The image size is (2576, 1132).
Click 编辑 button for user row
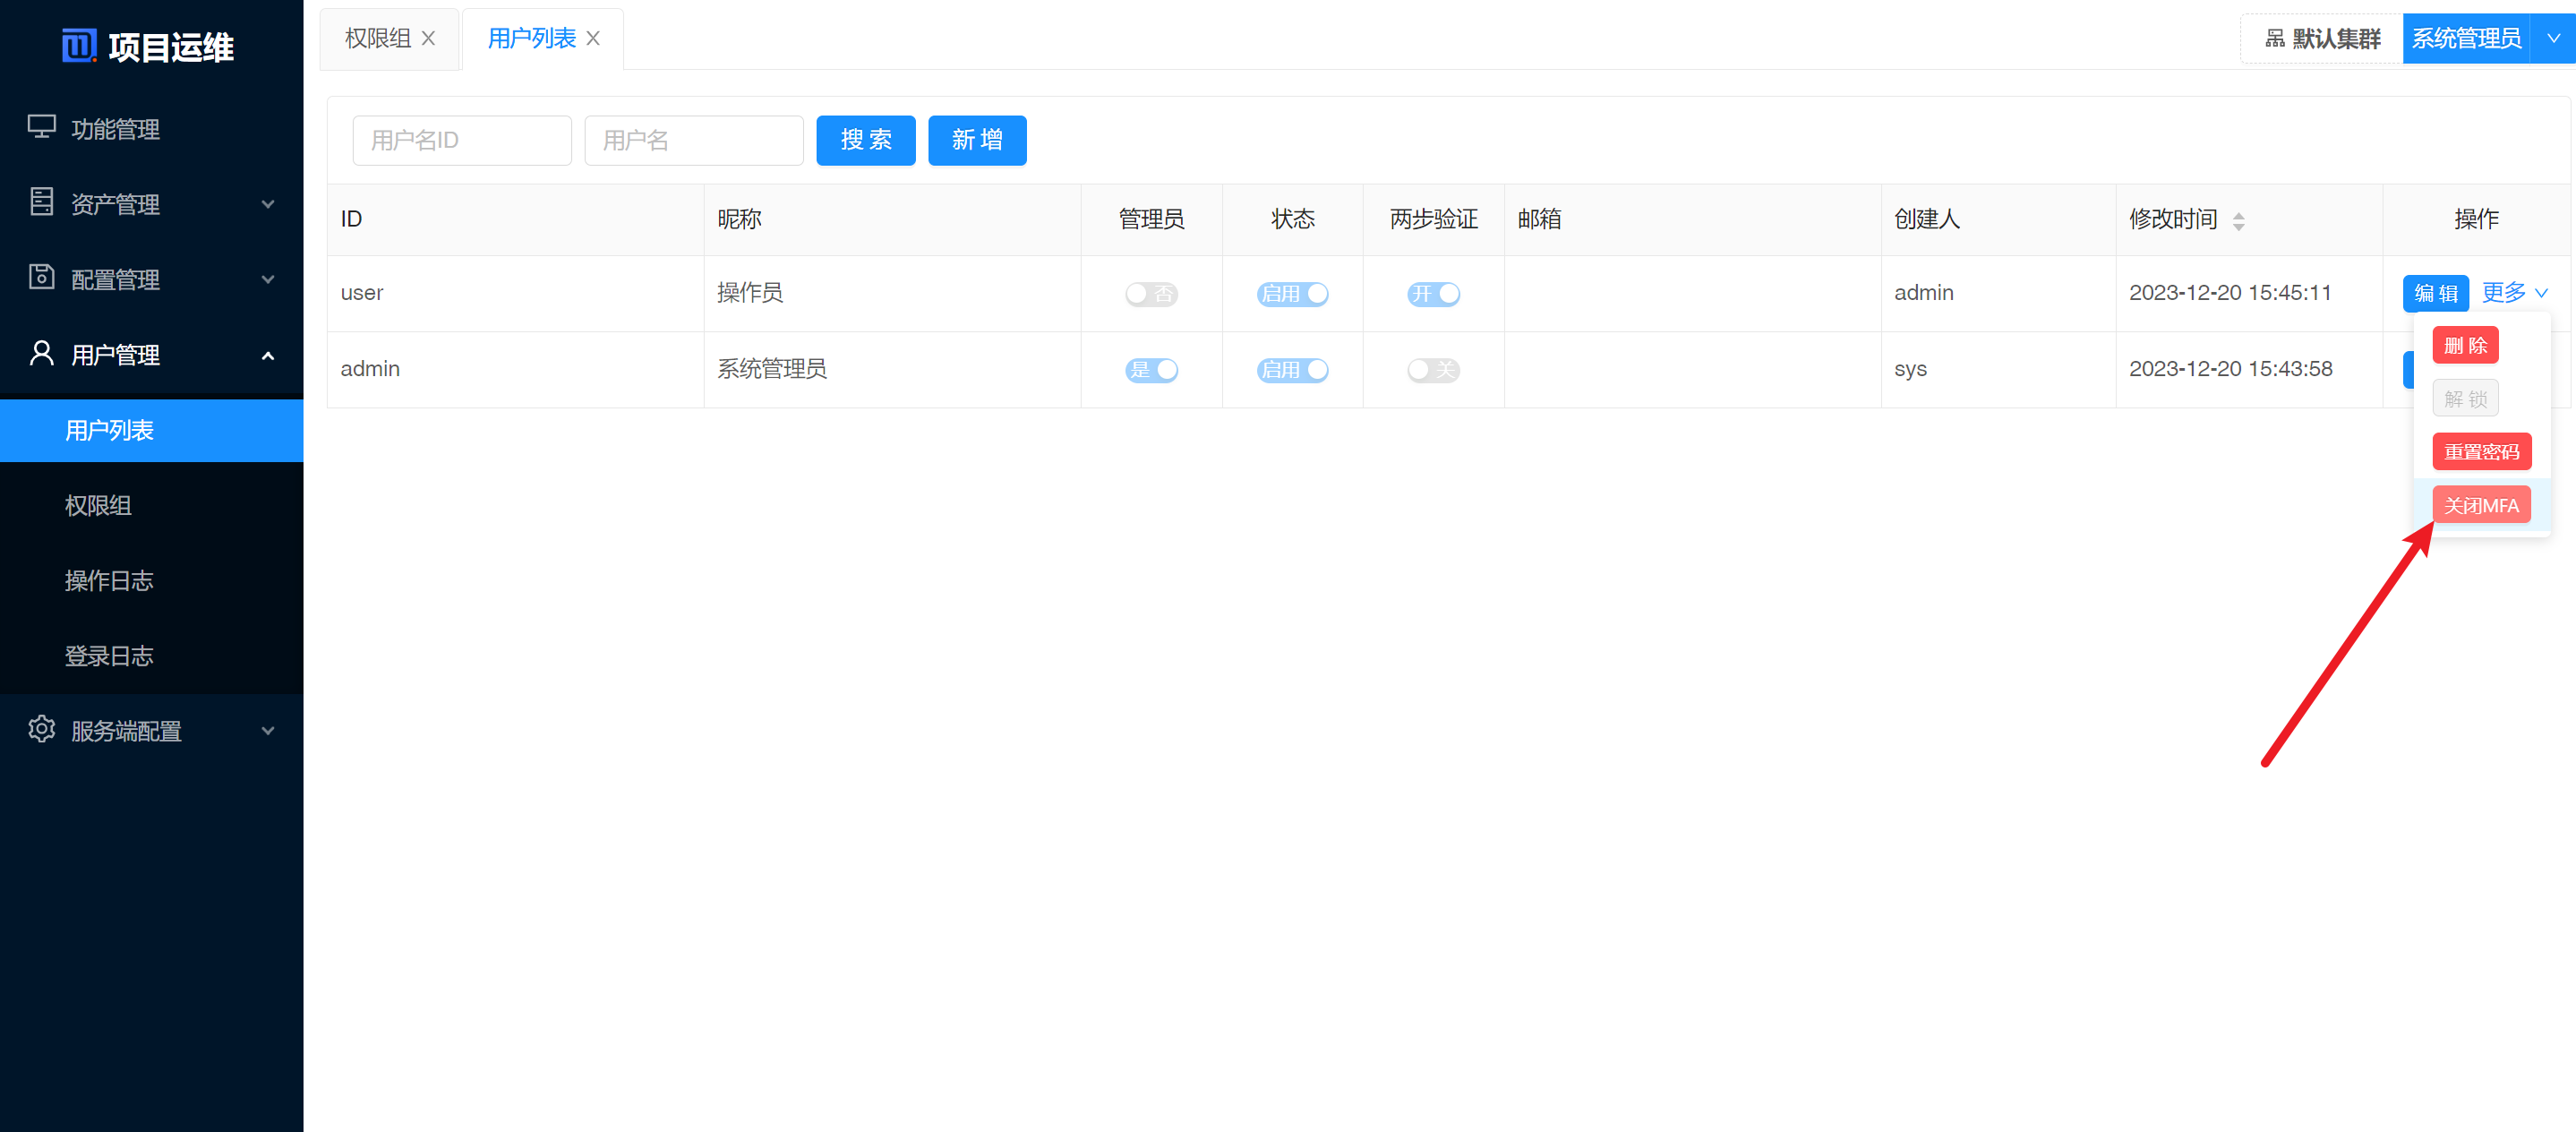point(2435,293)
